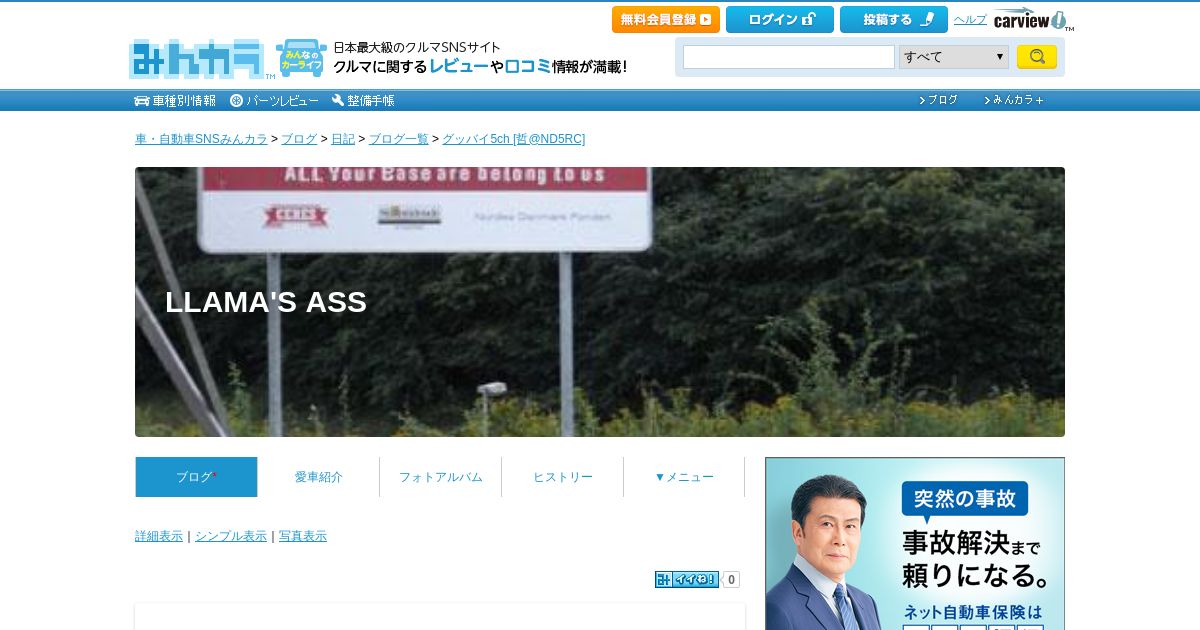This screenshot has width=1200, height=630.
Task: Open パーツレビュー in blue navigation bar
Action: click(274, 100)
